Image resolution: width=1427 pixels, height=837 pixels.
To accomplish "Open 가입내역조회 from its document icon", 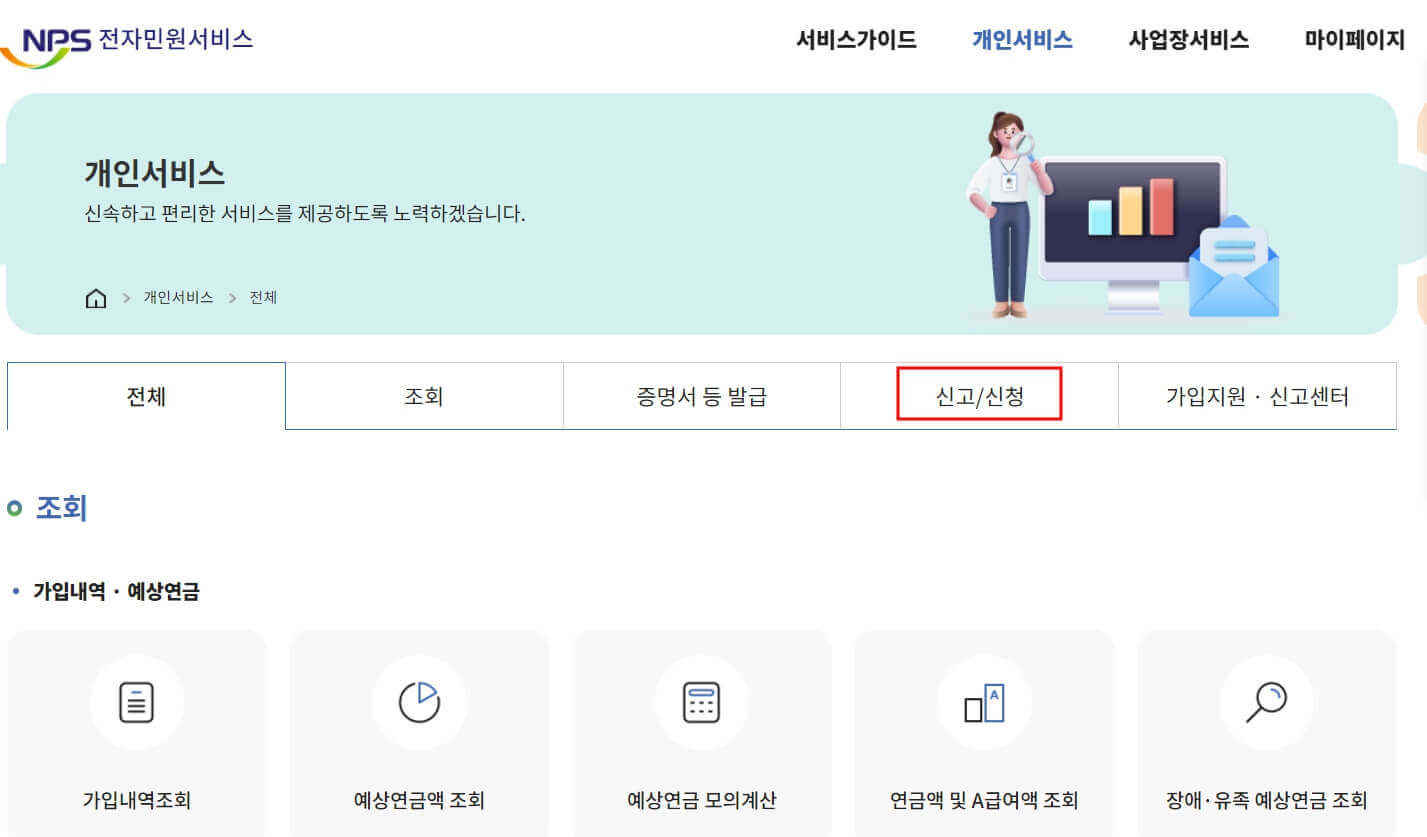I will [137, 702].
